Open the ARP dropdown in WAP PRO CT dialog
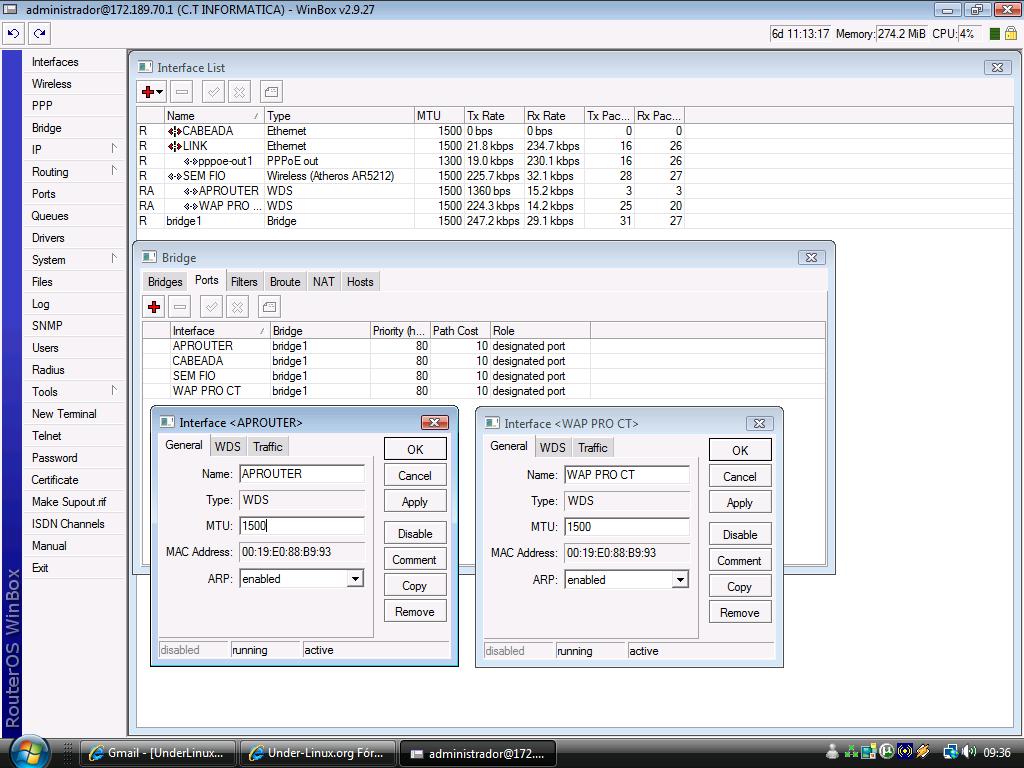The width and height of the screenshot is (1024, 768). [x=679, y=580]
